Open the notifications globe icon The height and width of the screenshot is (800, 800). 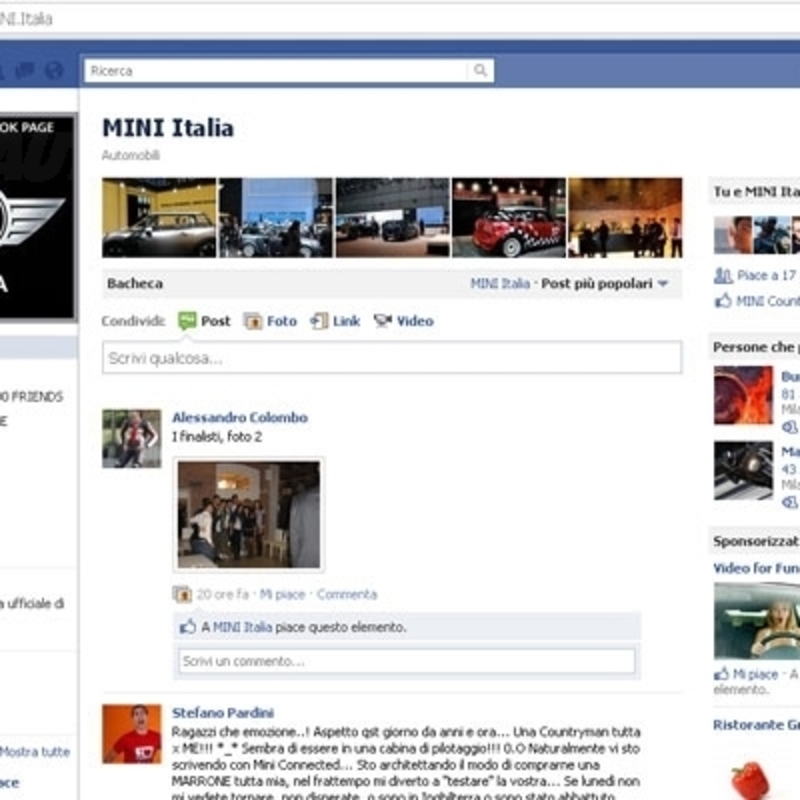(x=54, y=70)
